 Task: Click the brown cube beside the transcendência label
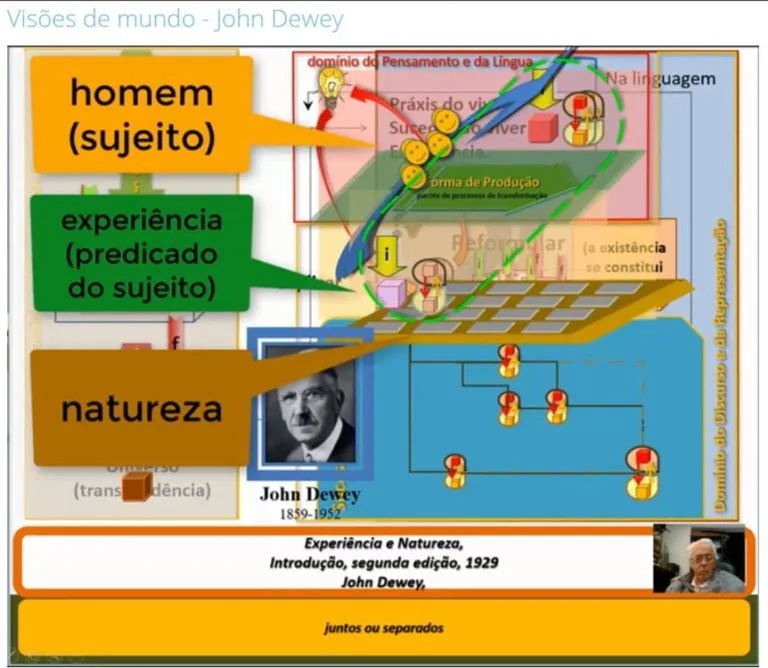pyautogui.click(x=135, y=487)
